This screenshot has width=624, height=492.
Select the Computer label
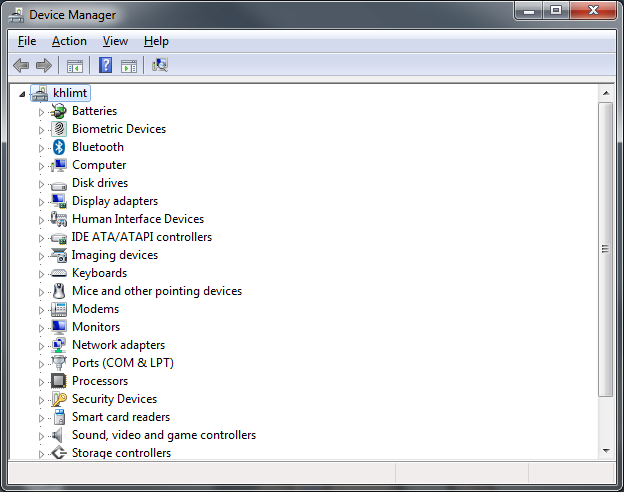click(x=99, y=165)
